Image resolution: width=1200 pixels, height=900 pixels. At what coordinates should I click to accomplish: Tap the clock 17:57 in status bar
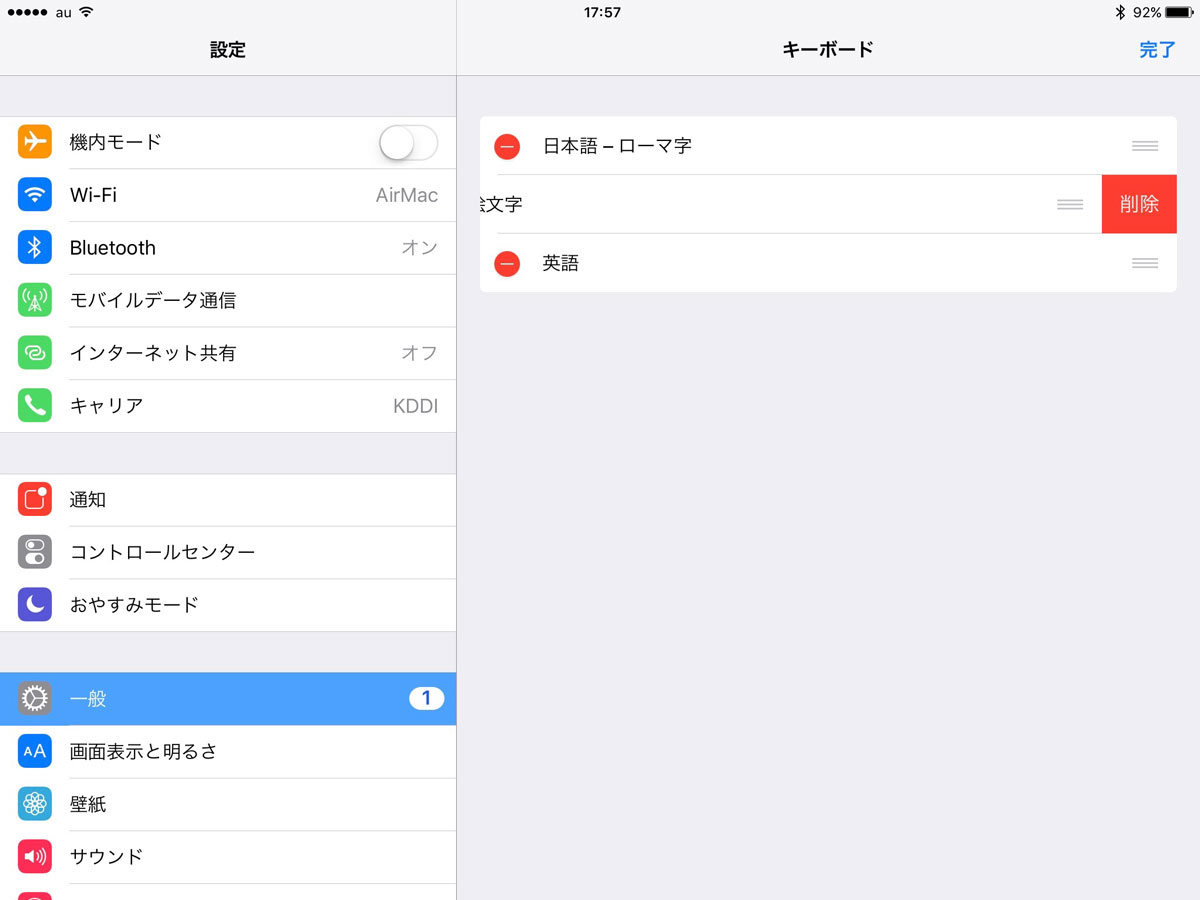pos(602,12)
